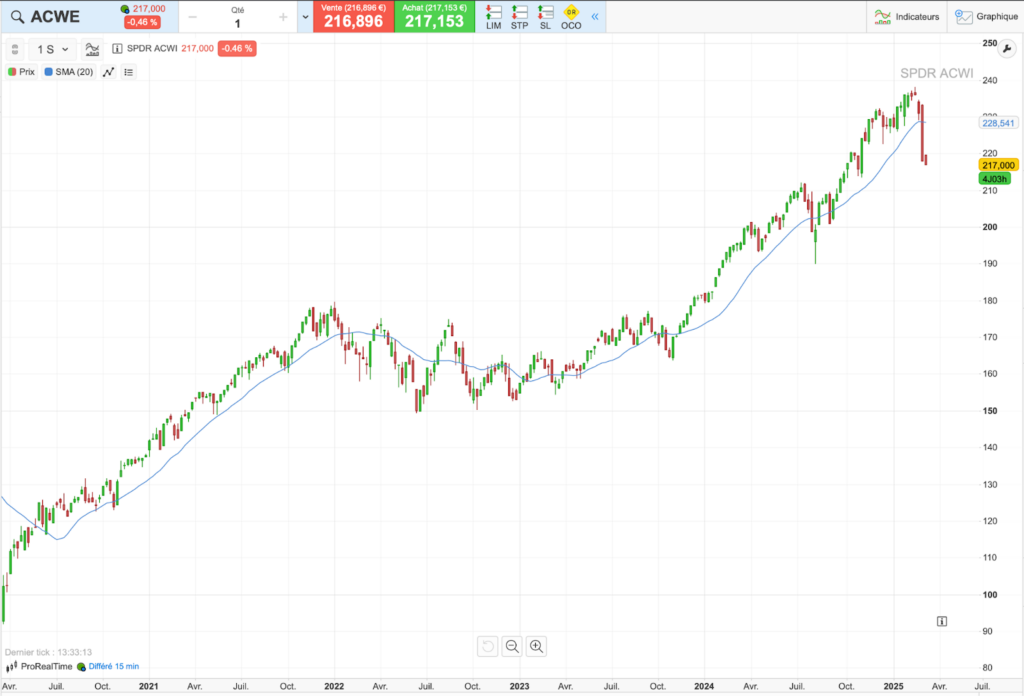Screen dimensions: 1024x696
Task: Click the red Vente 216,896 sell button
Action: 353,16
